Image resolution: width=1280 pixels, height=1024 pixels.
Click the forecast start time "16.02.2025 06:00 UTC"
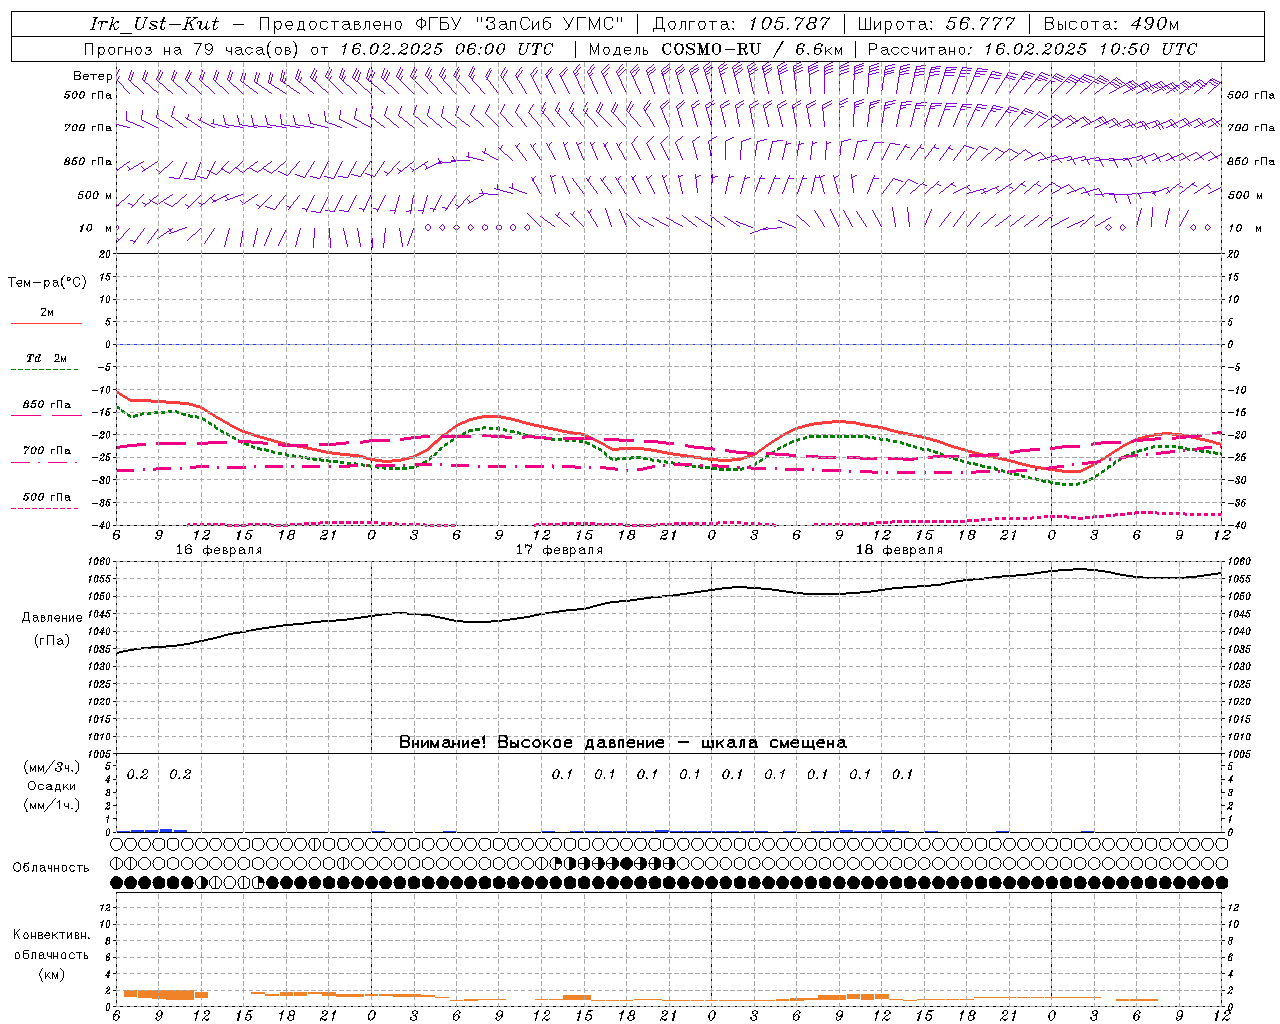point(446,49)
